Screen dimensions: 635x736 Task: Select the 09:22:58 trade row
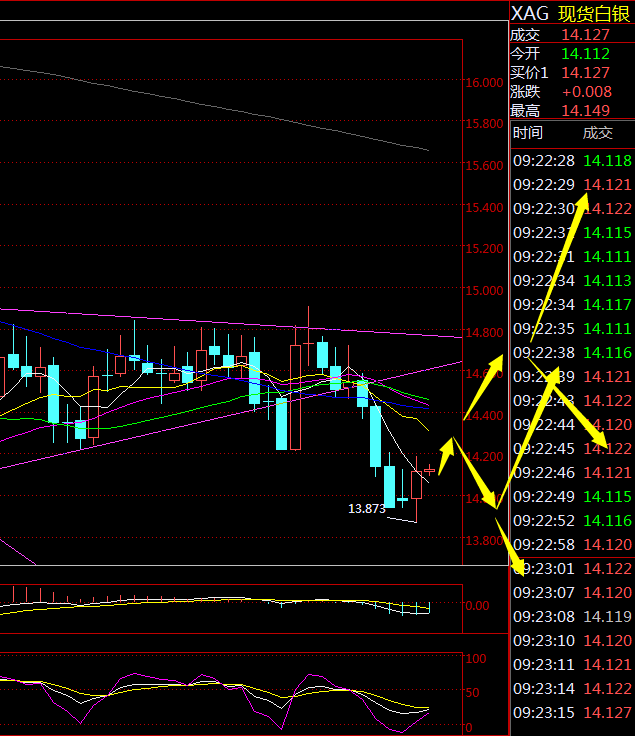click(x=571, y=545)
